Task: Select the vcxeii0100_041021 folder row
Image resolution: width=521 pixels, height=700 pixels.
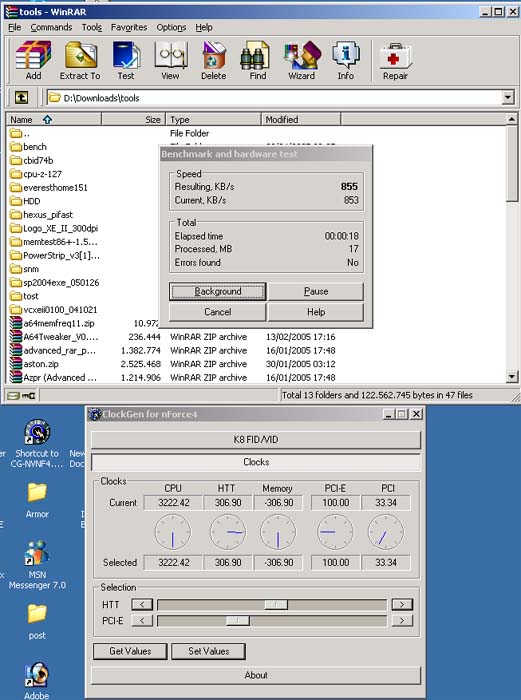Action: click(54, 310)
